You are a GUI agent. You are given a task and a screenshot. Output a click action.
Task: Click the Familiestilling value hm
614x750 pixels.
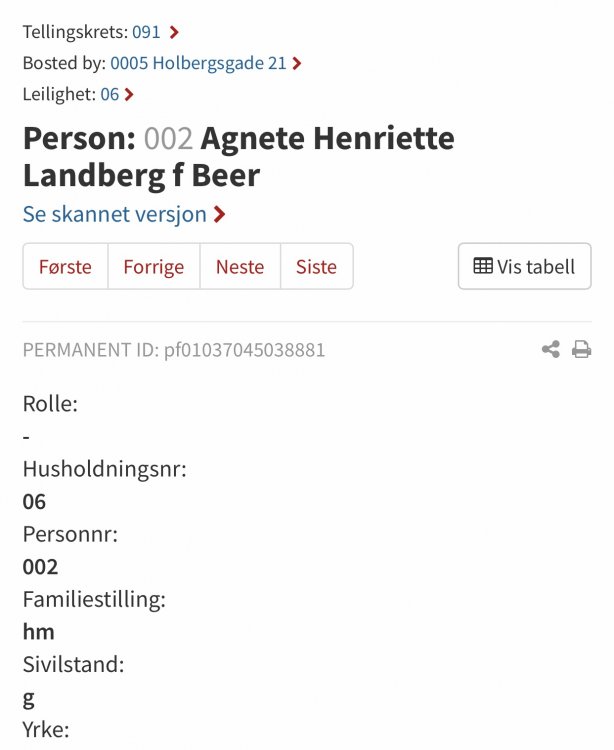pyautogui.click(x=38, y=632)
